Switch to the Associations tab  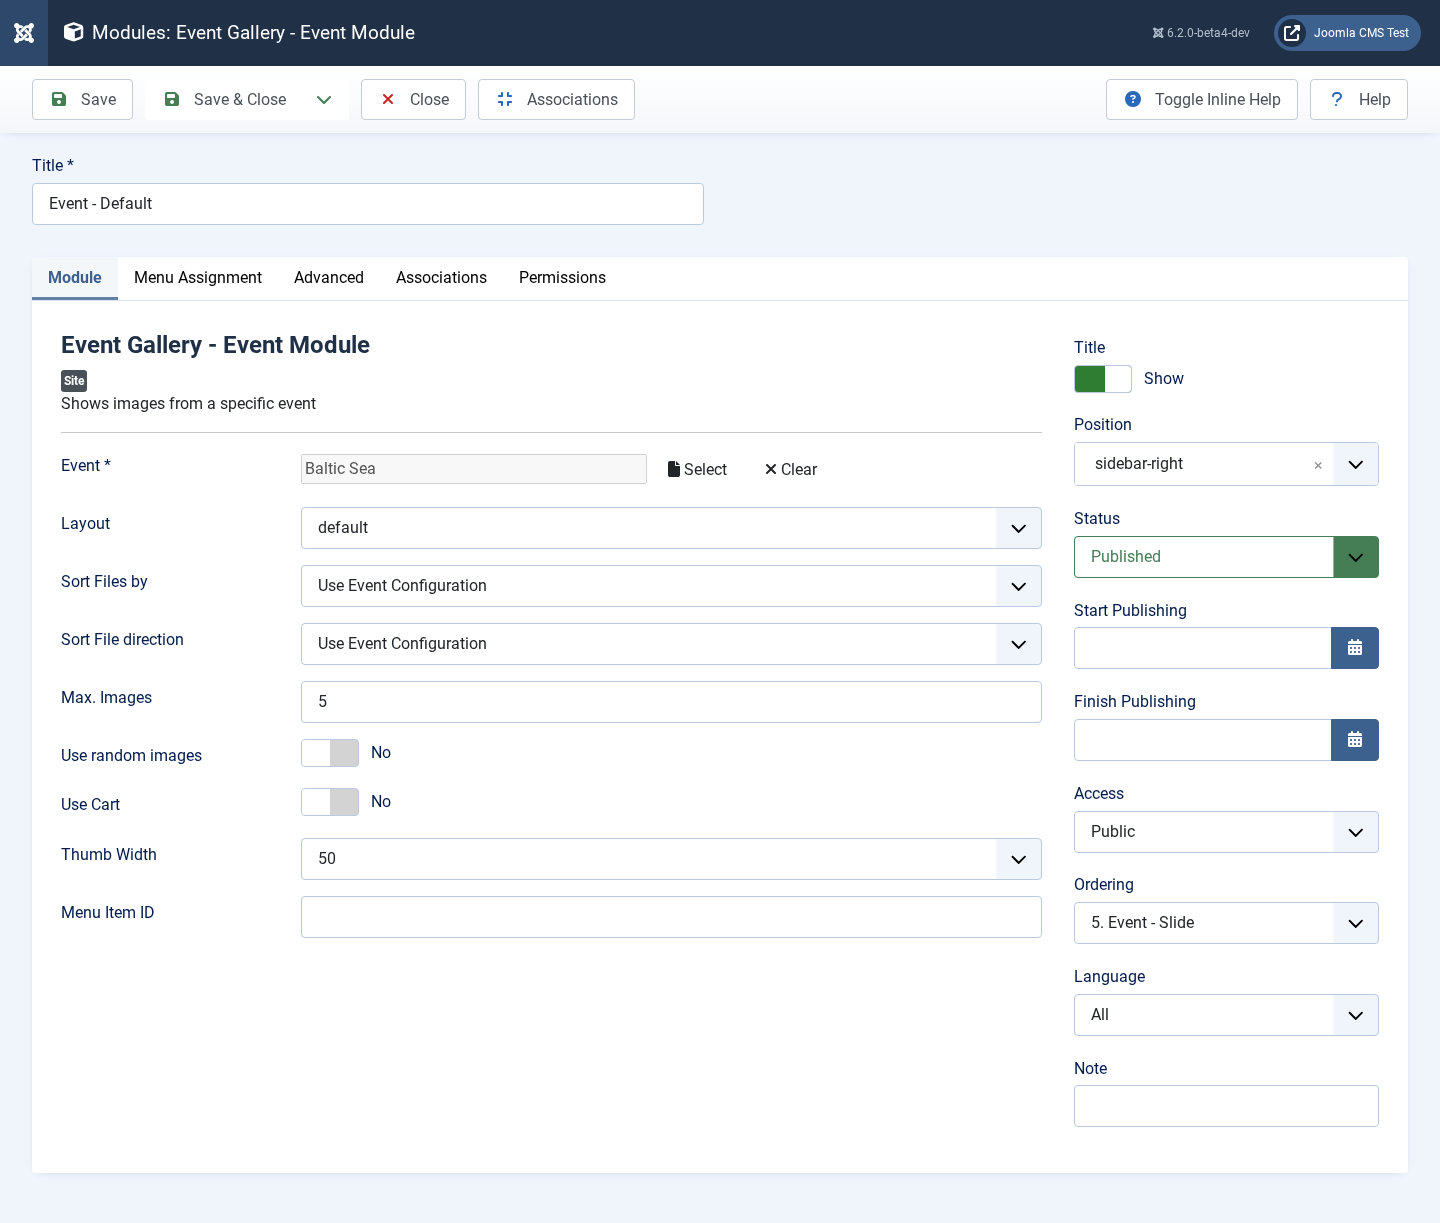[x=441, y=278]
